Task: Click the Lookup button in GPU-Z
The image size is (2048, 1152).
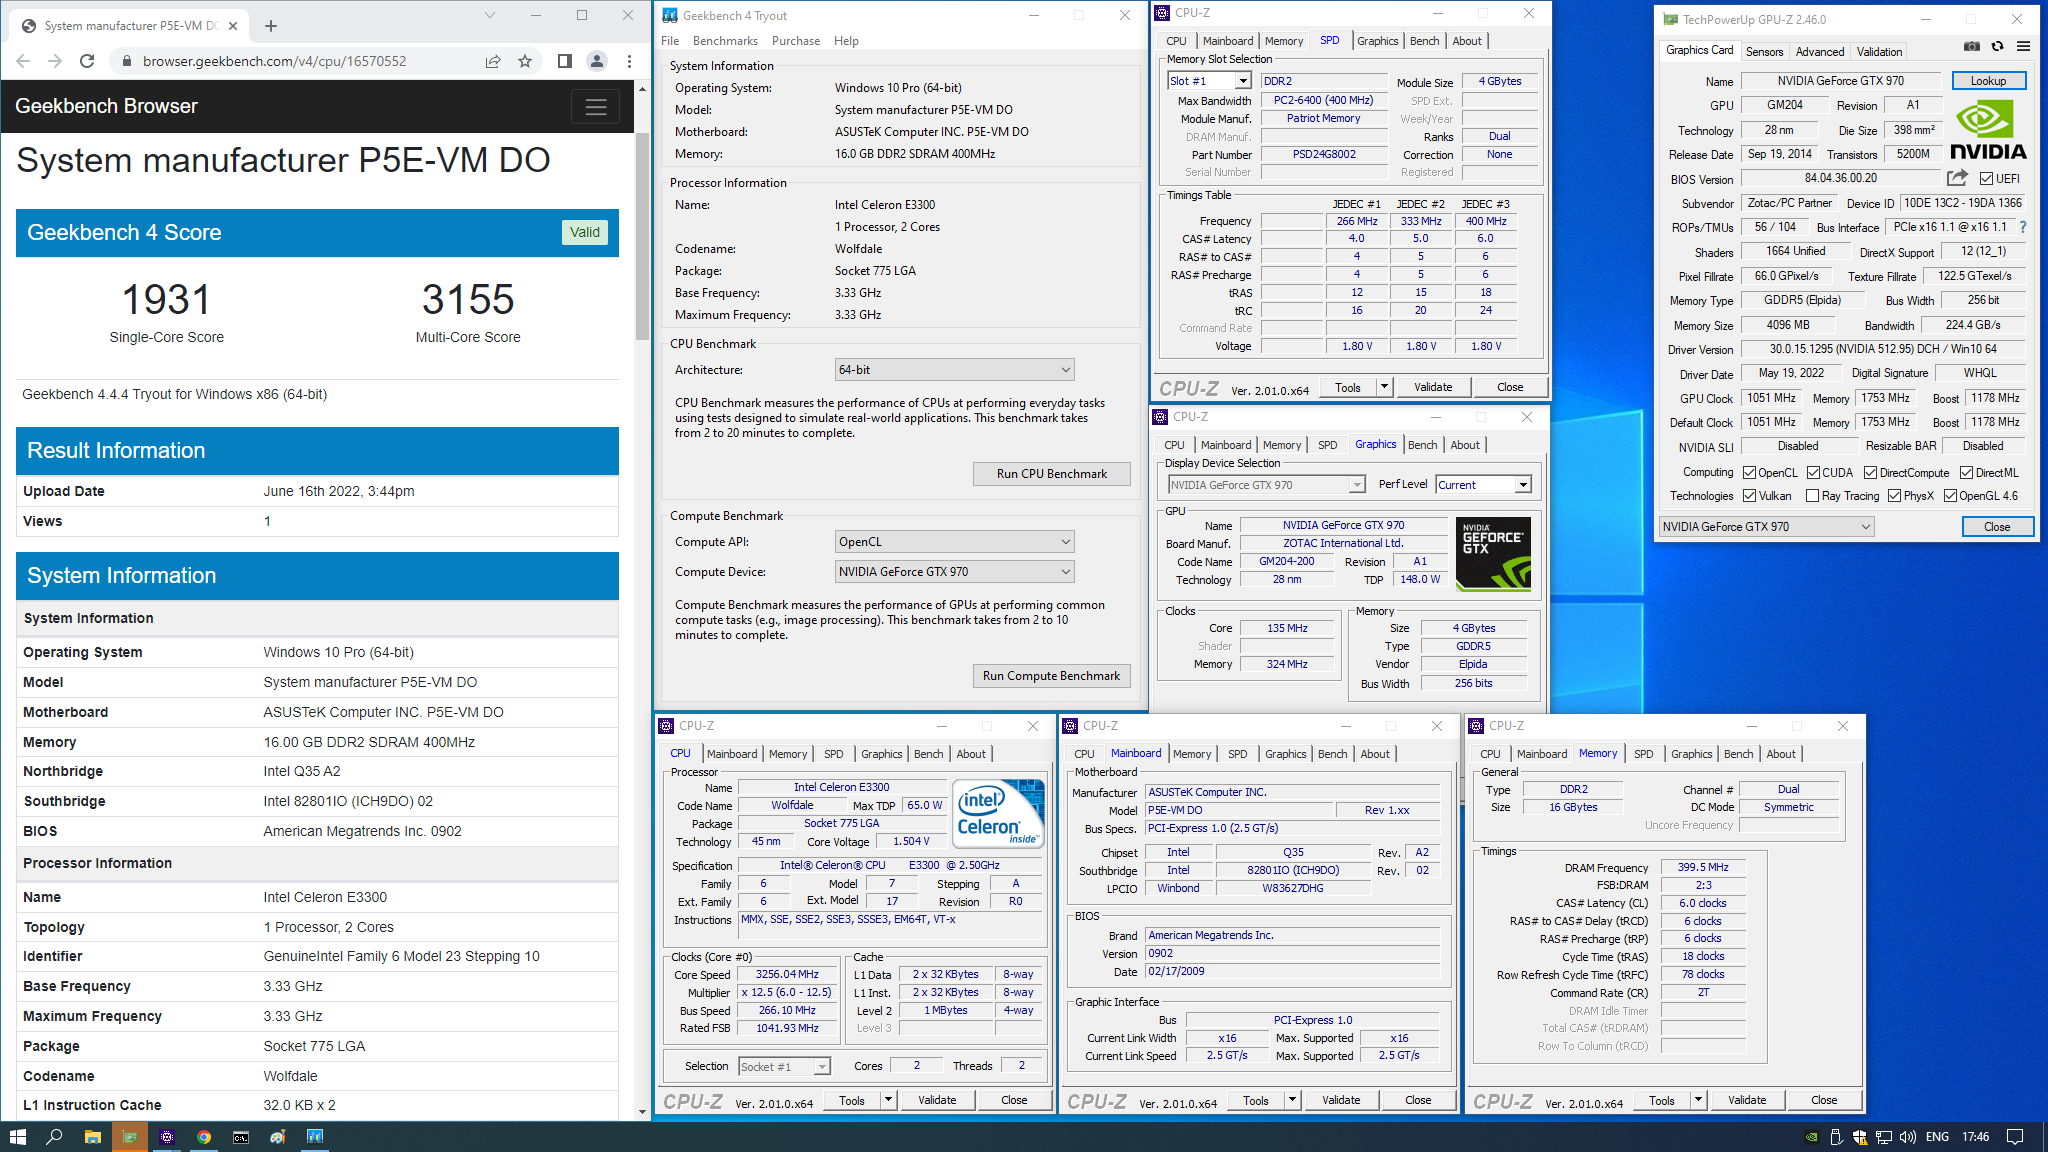Action: coord(1988,81)
